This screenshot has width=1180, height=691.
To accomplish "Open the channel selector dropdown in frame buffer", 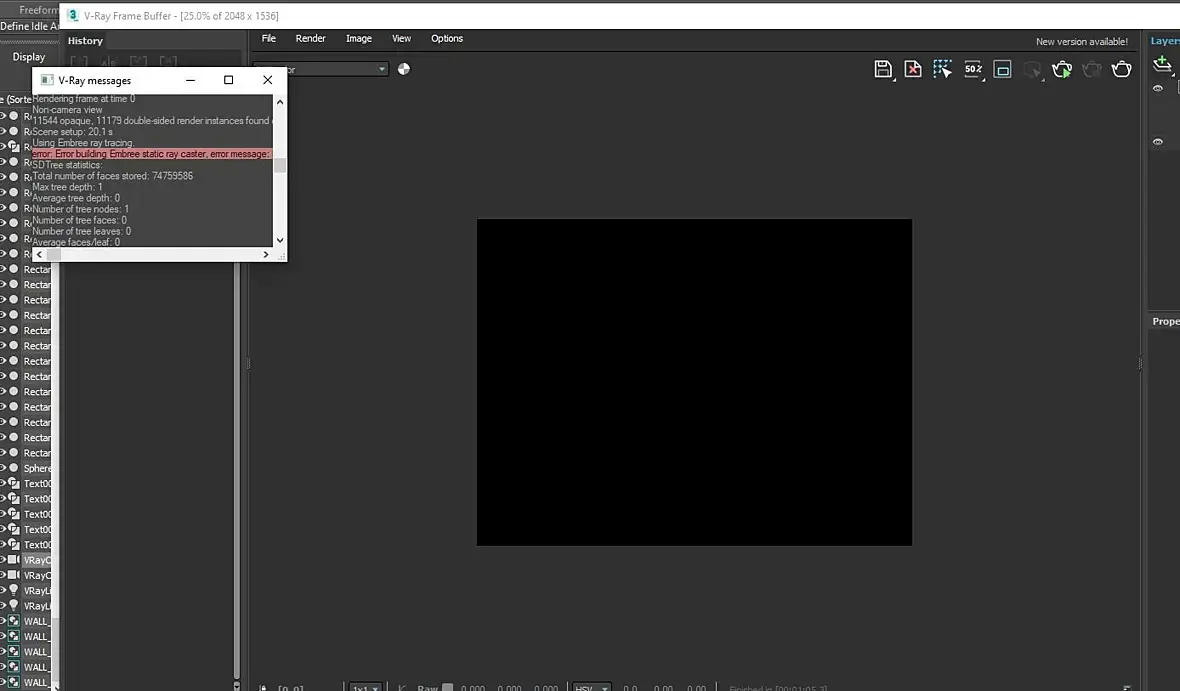I will tap(321, 69).
